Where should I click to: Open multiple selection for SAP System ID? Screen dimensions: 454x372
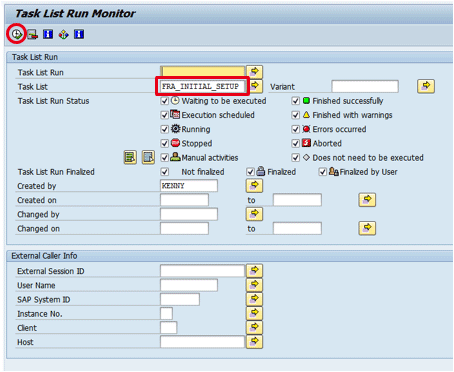tap(254, 299)
